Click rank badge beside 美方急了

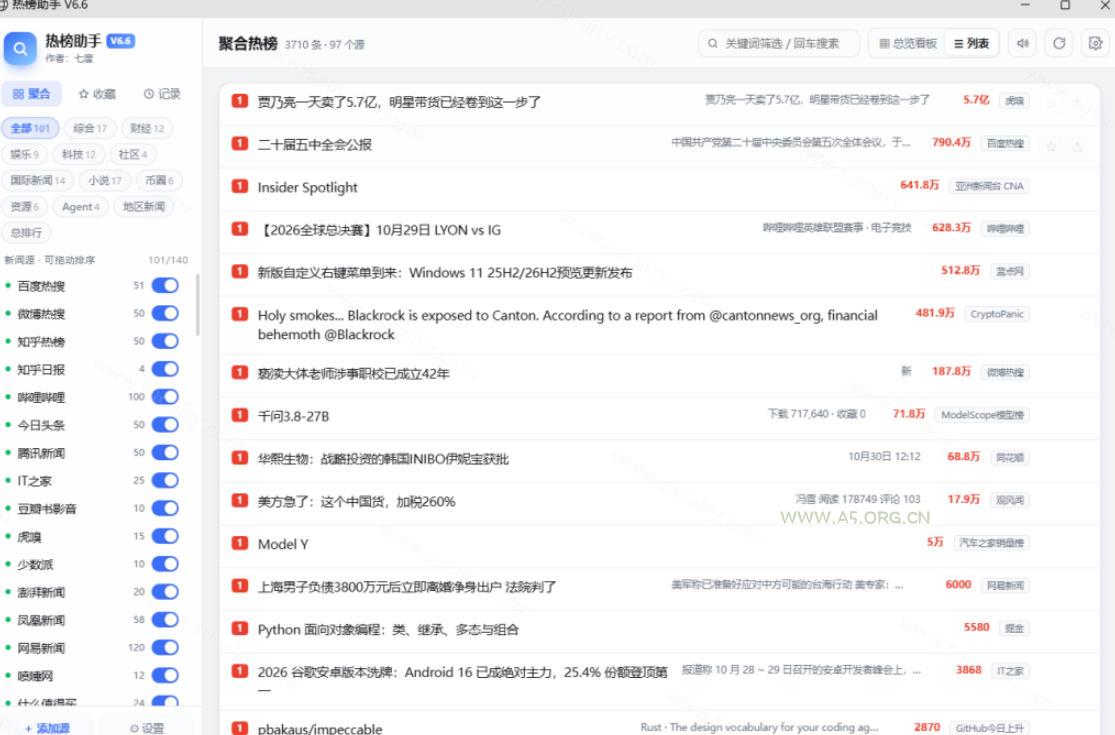click(240, 500)
